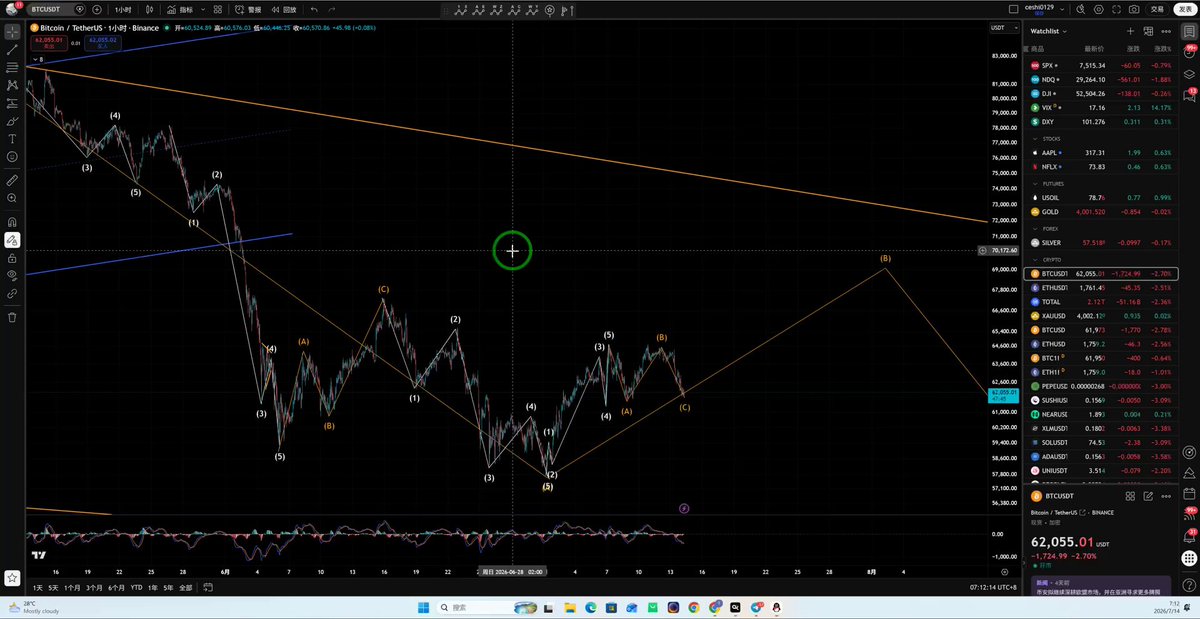Toggle hide all drawings eye icon
Screen dimensions: 1200x619
(12, 275)
